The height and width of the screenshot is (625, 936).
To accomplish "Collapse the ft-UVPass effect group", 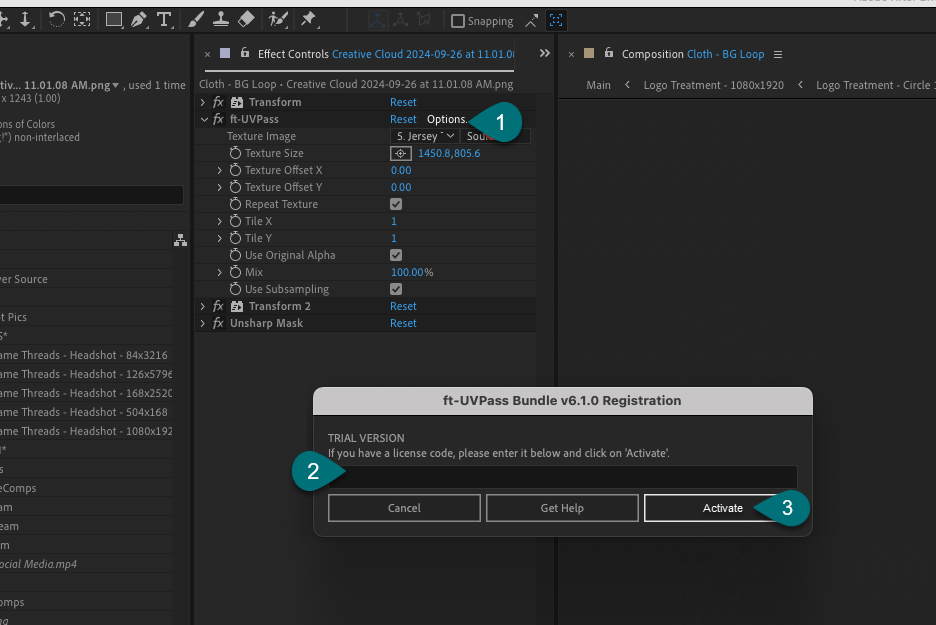I will click(204, 119).
